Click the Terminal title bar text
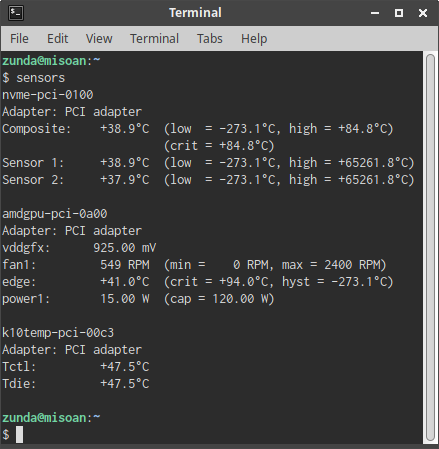 [x=195, y=13]
